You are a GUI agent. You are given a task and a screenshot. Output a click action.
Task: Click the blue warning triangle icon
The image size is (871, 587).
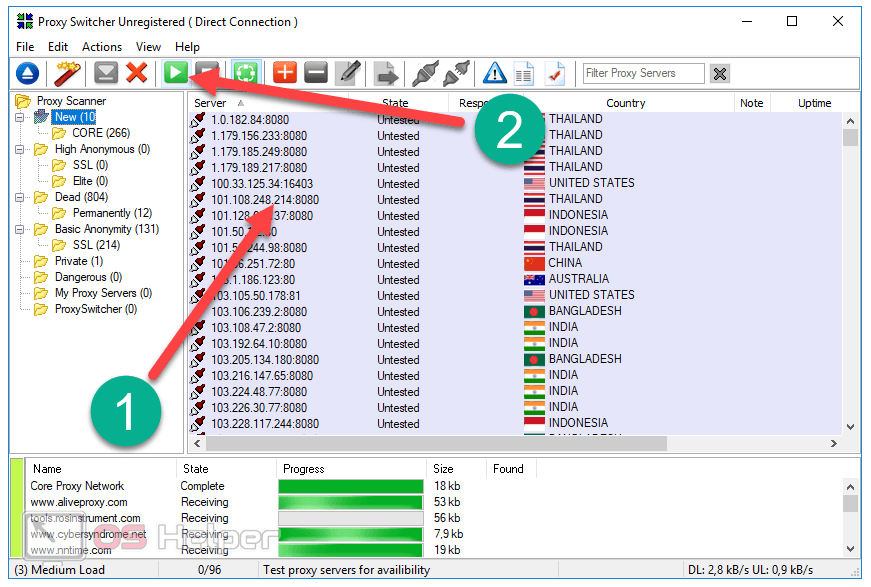494,73
